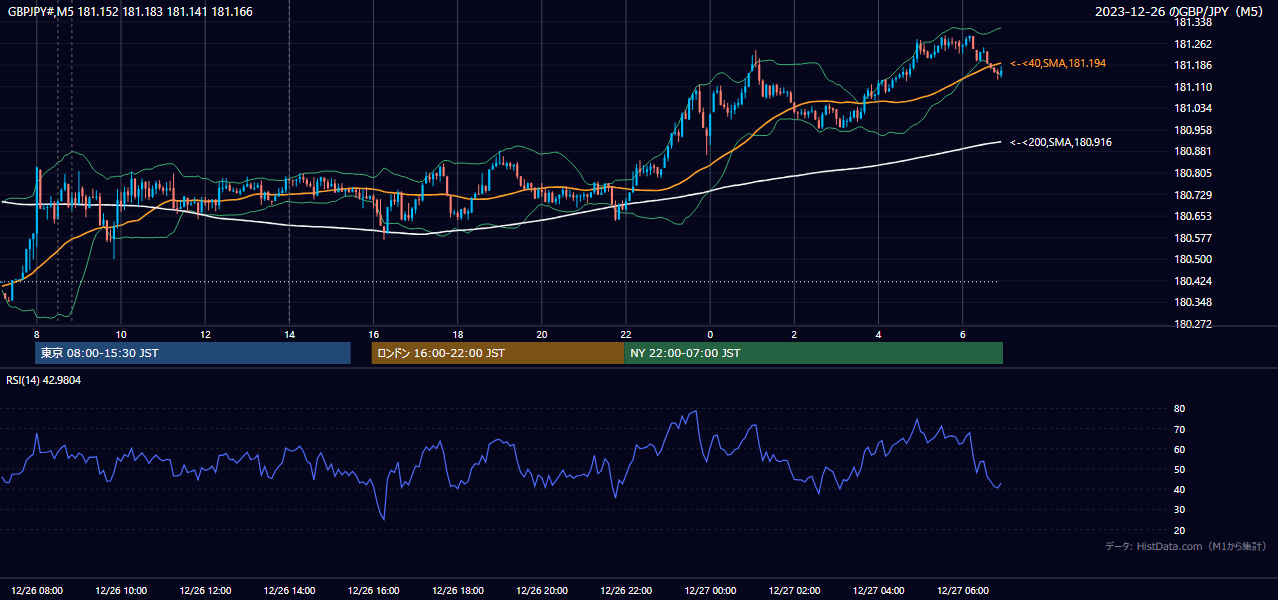Click price axis value 180.348
The width and height of the screenshot is (1278, 600).
pos(1193,302)
